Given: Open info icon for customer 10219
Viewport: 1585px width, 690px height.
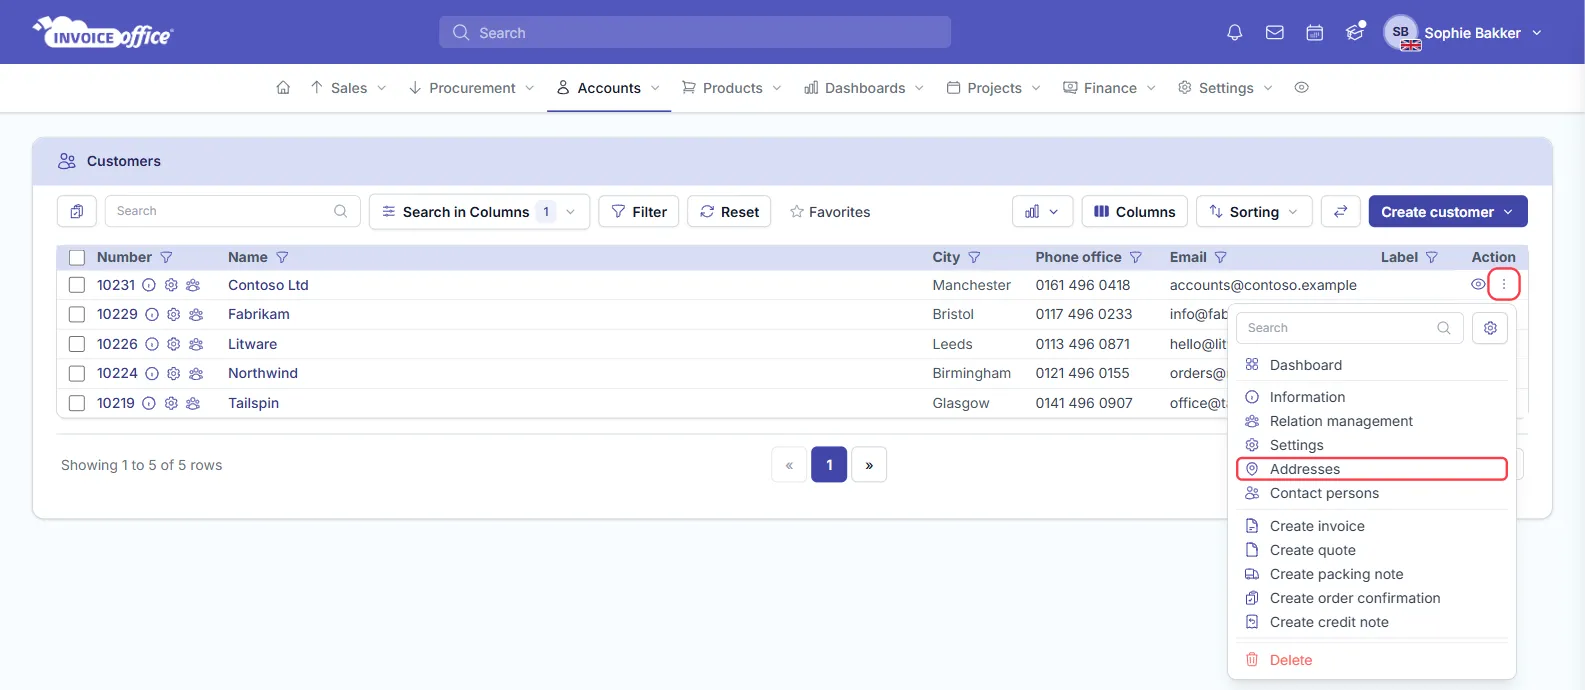Looking at the screenshot, I should [x=149, y=403].
